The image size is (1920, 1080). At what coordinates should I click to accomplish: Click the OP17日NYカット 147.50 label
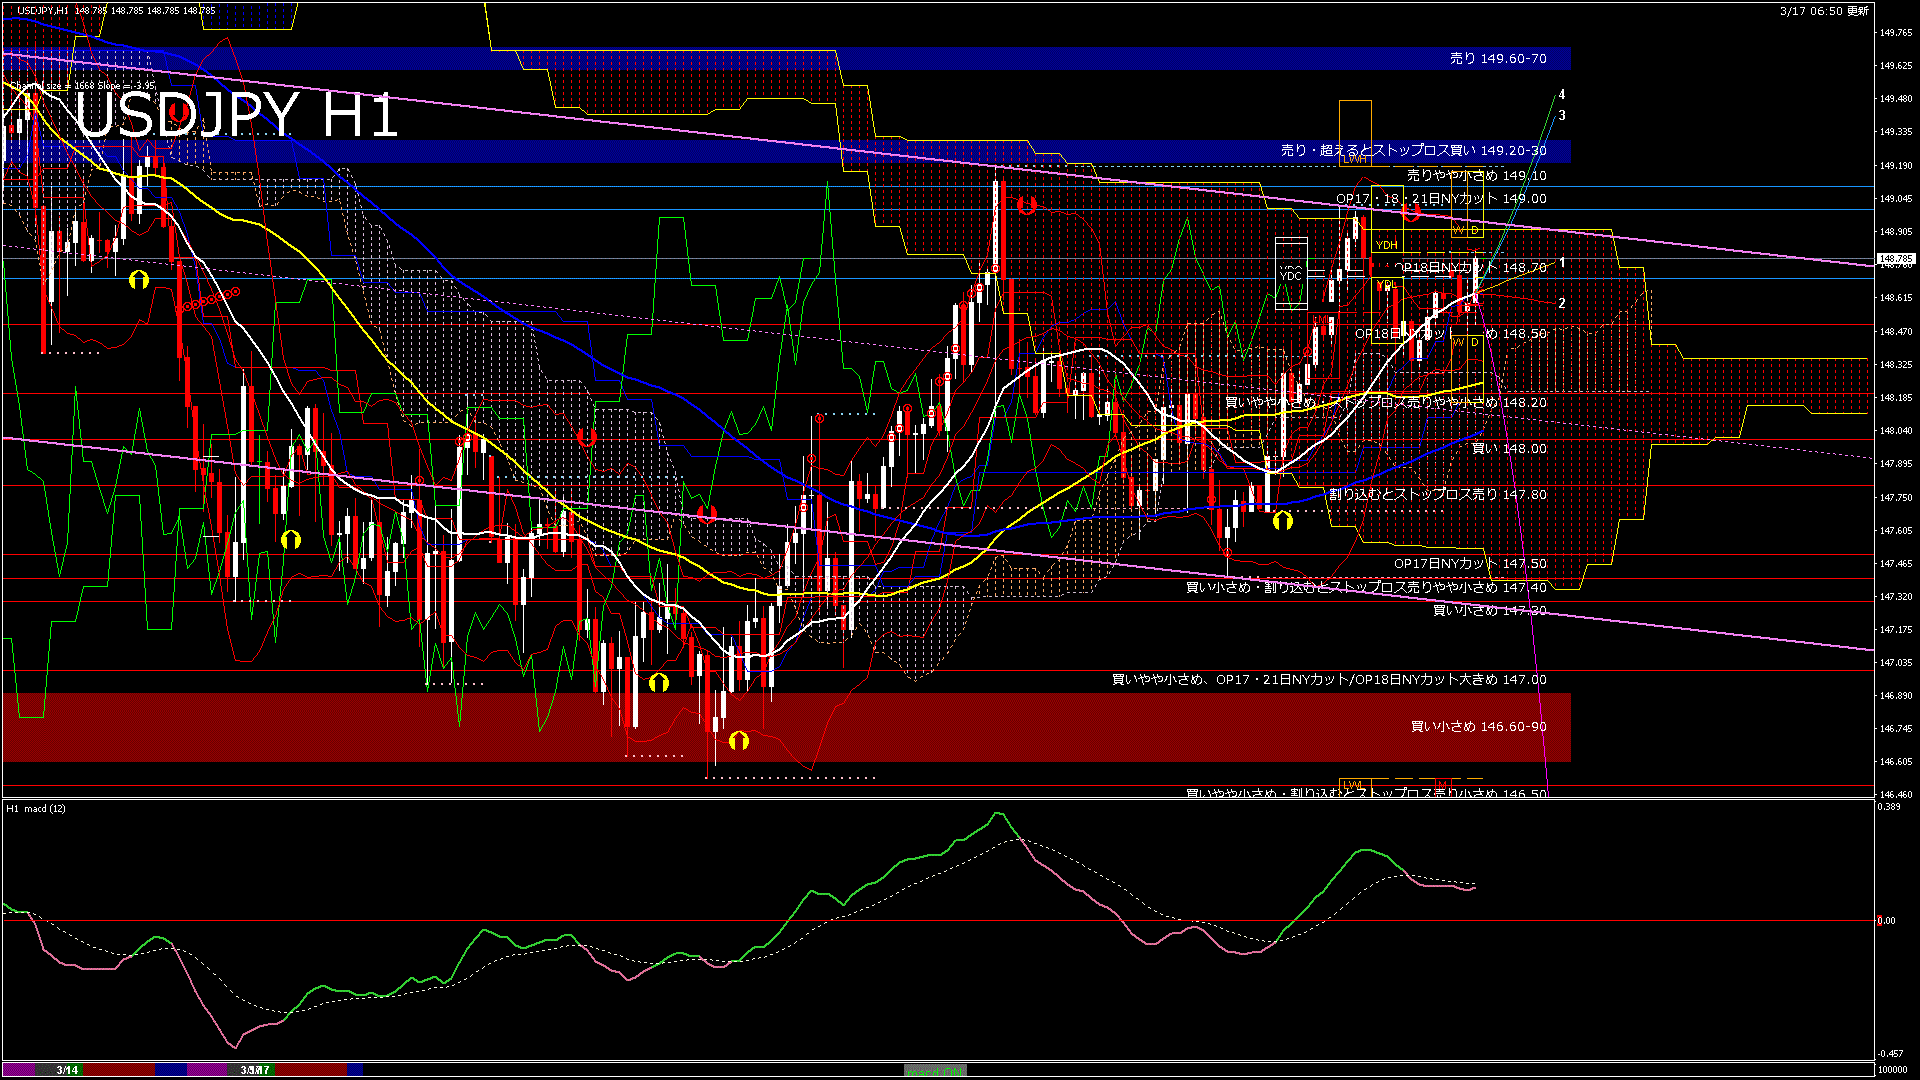point(1470,564)
